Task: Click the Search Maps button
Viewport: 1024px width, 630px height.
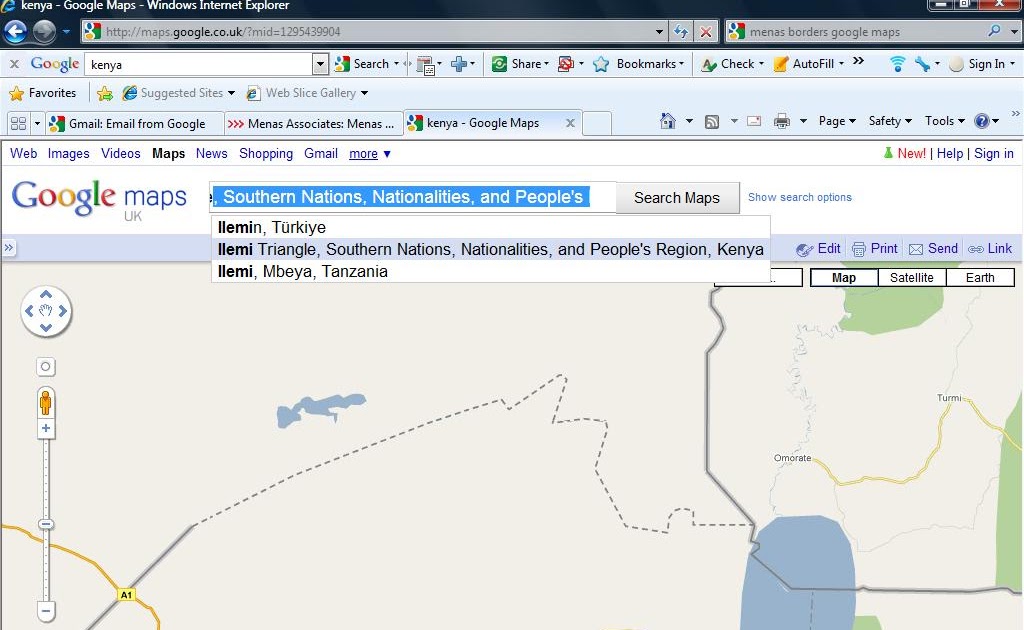Action: pyautogui.click(x=677, y=198)
